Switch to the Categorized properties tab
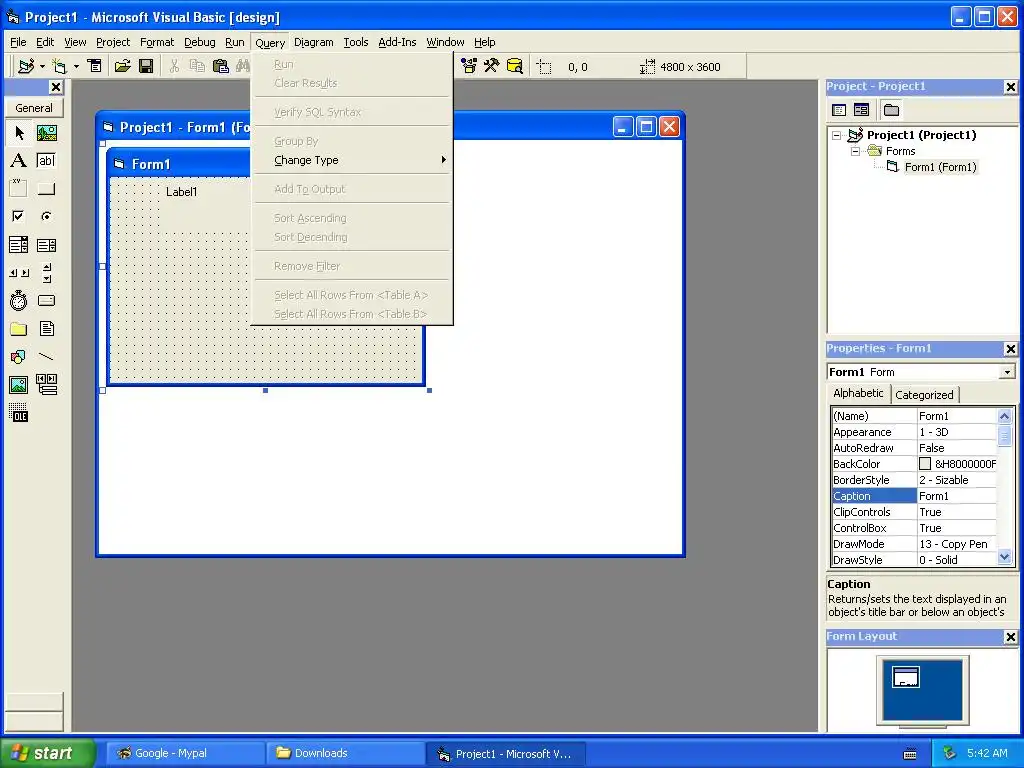The image size is (1024, 768). (x=924, y=395)
